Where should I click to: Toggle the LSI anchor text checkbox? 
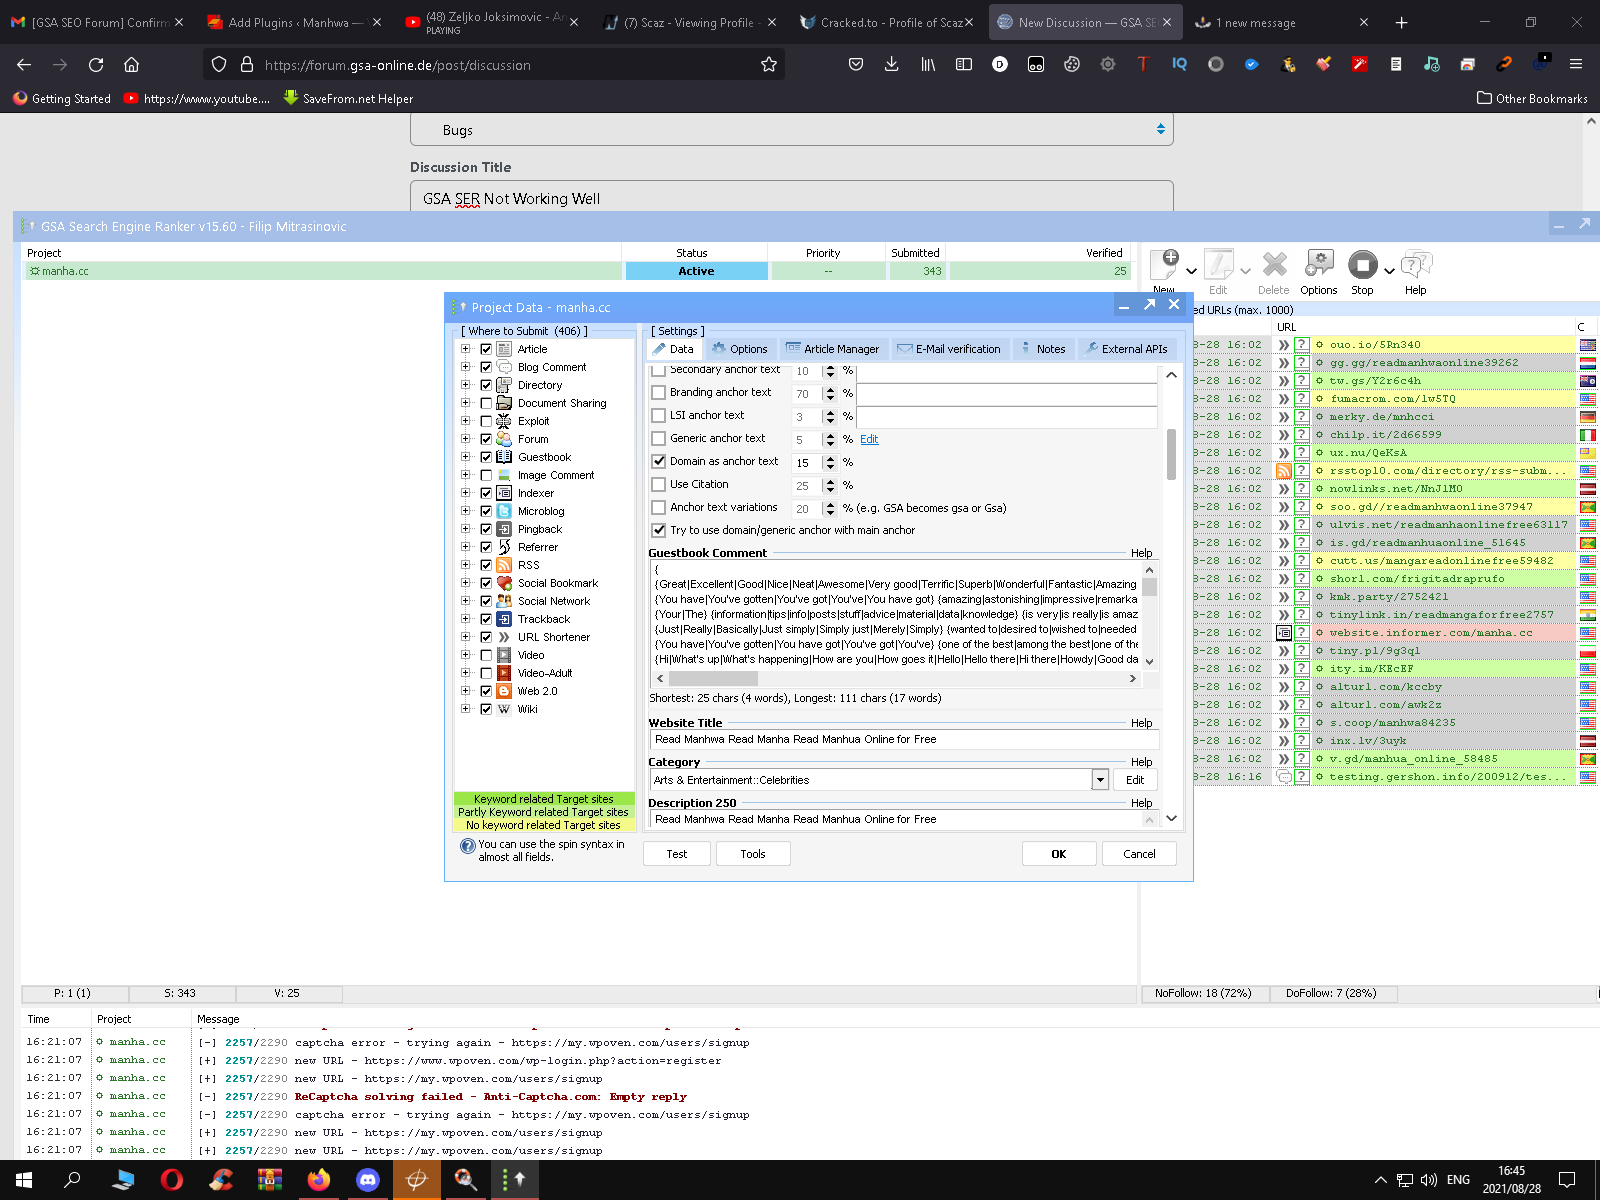658,416
